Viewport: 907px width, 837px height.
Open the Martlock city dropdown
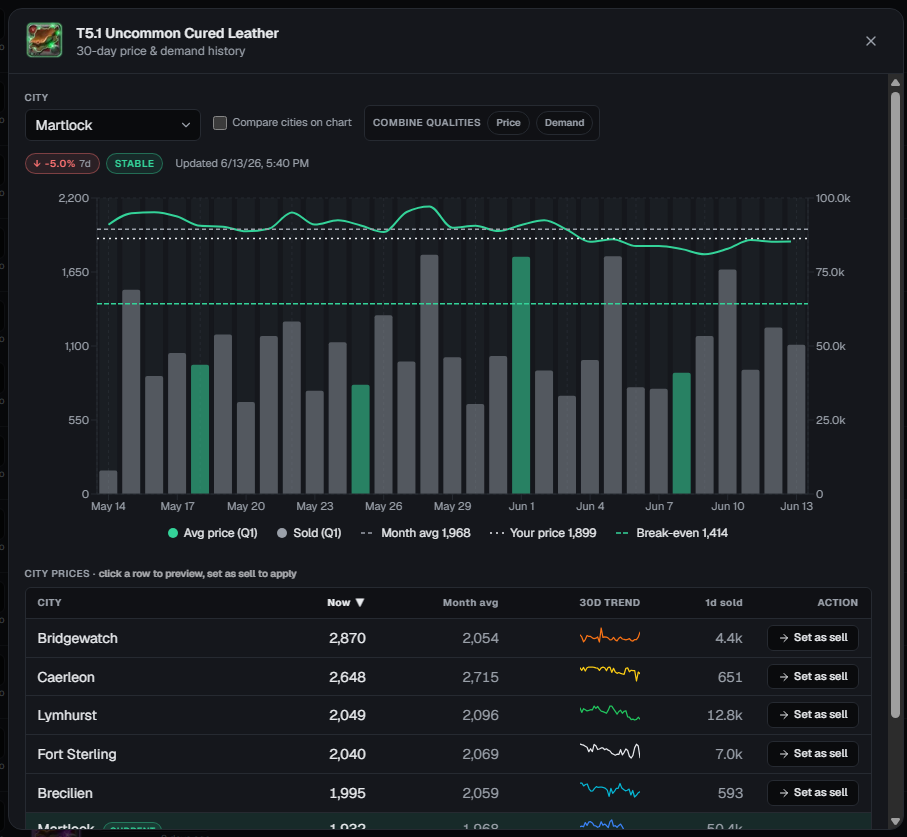113,125
